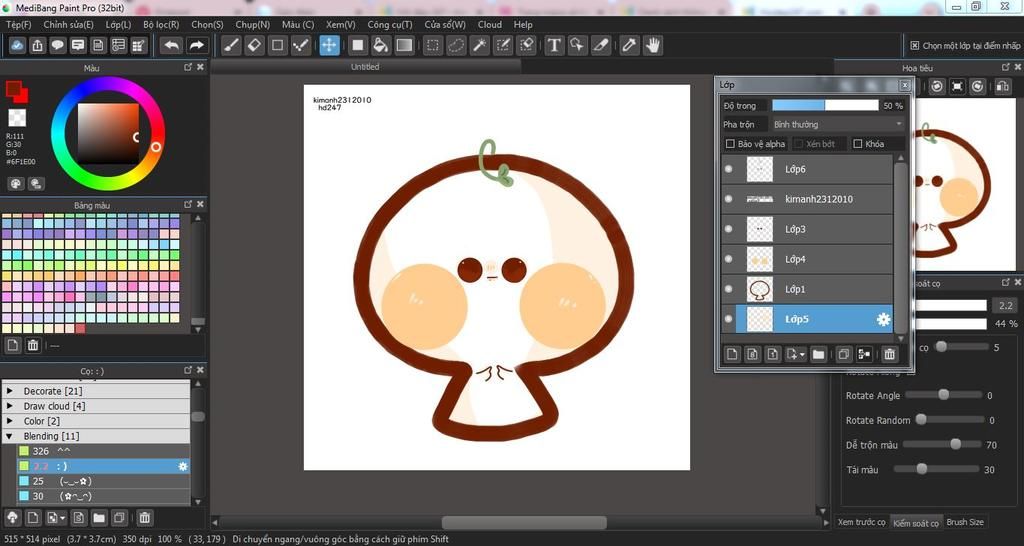This screenshot has height=546, width=1024.
Task: Select the Hand pan tool
Action: 652,45
